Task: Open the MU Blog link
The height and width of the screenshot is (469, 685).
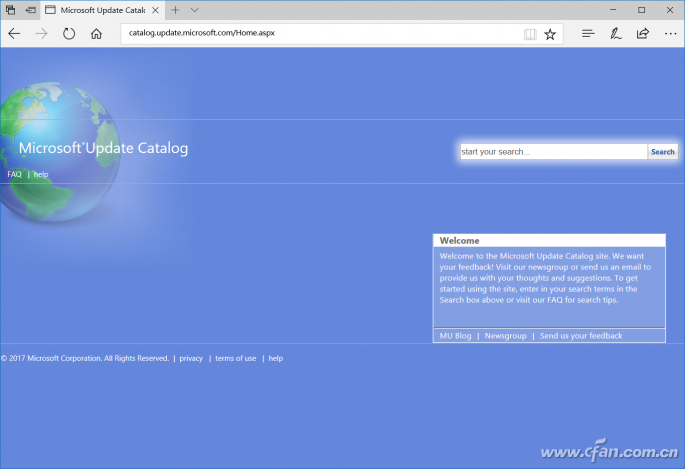Action: pyautogui.click(x=455, y=336)
